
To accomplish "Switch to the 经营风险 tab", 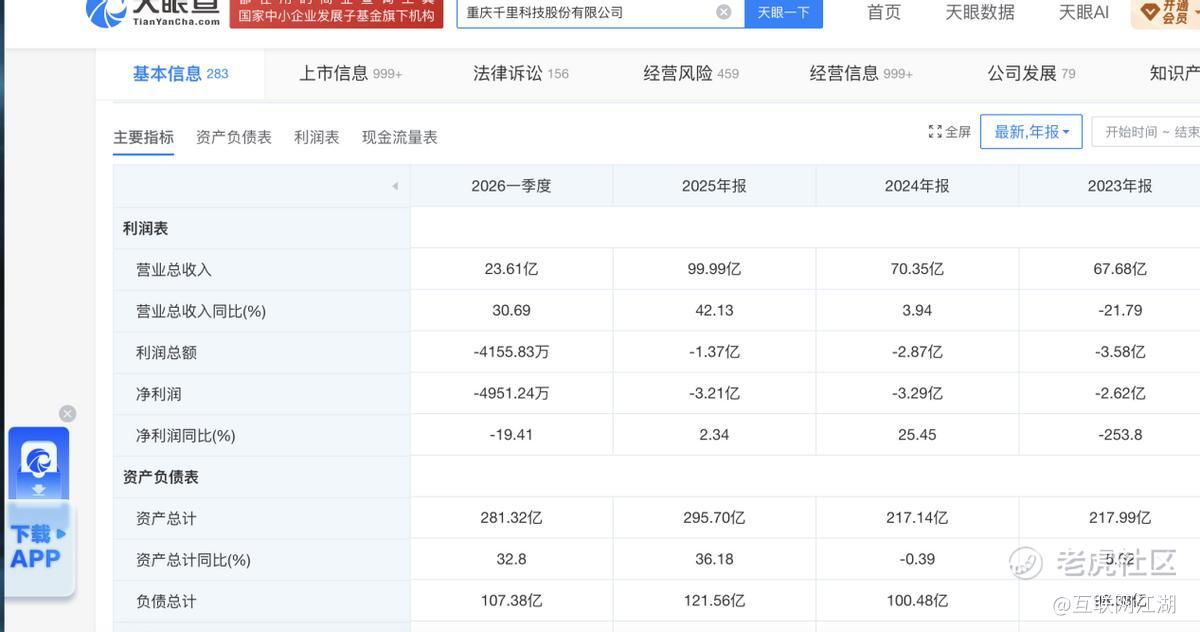I will tap(691, 73).
